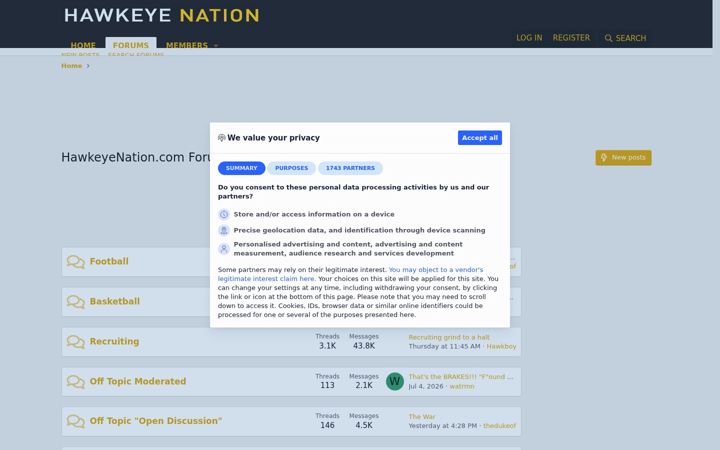The height and width of the screenshot is (450, 720).
Task: Open the Members dropdown arrow
Action: [216, 45]
